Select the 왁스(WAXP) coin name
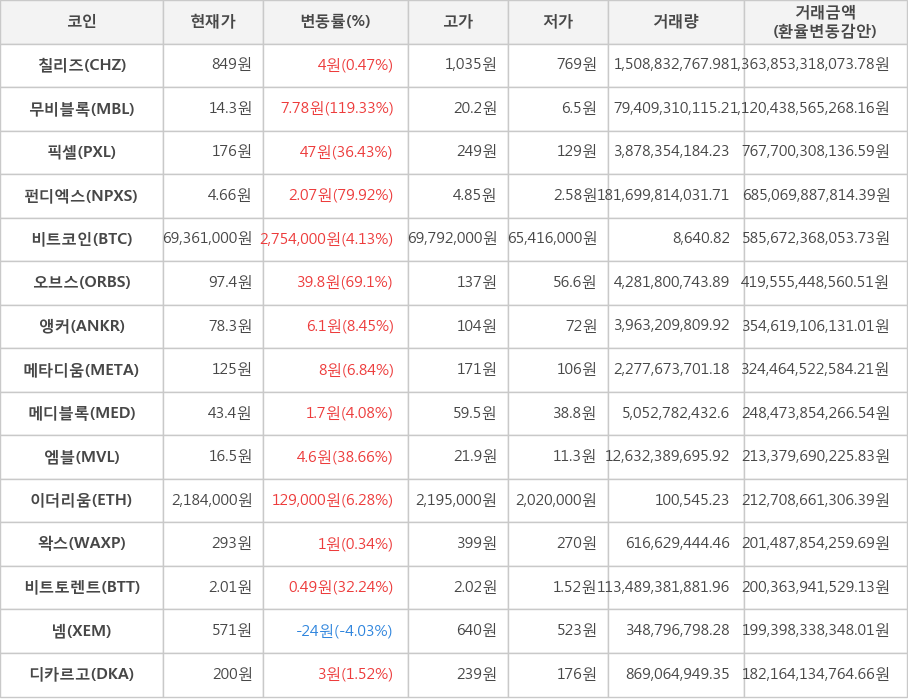 coord(82,543)
